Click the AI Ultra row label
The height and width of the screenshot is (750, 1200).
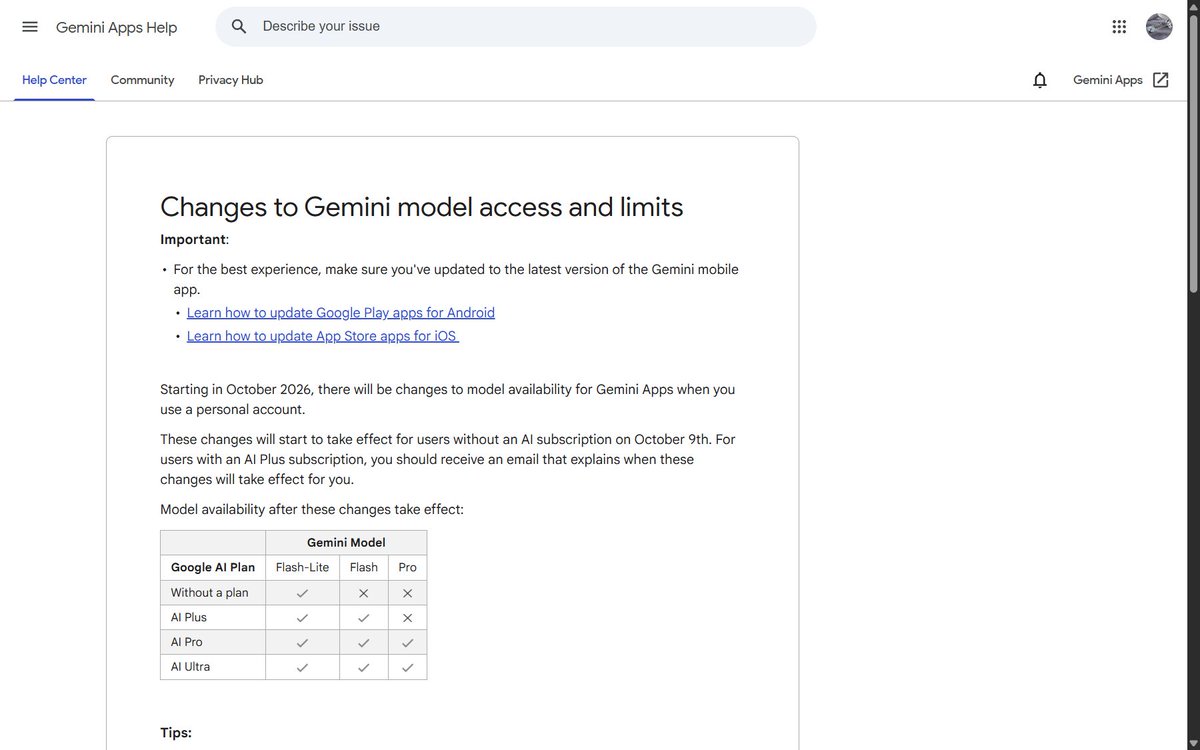click(x=190, y=667)
